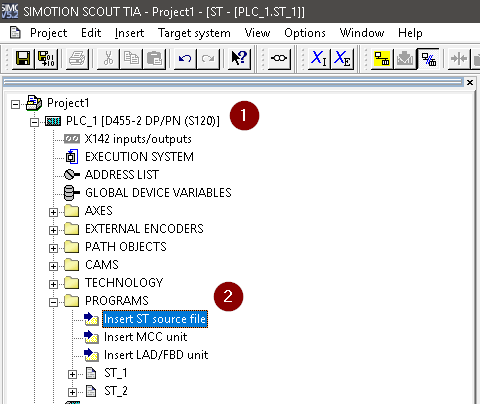Open the XE toolbar icon

342,59
